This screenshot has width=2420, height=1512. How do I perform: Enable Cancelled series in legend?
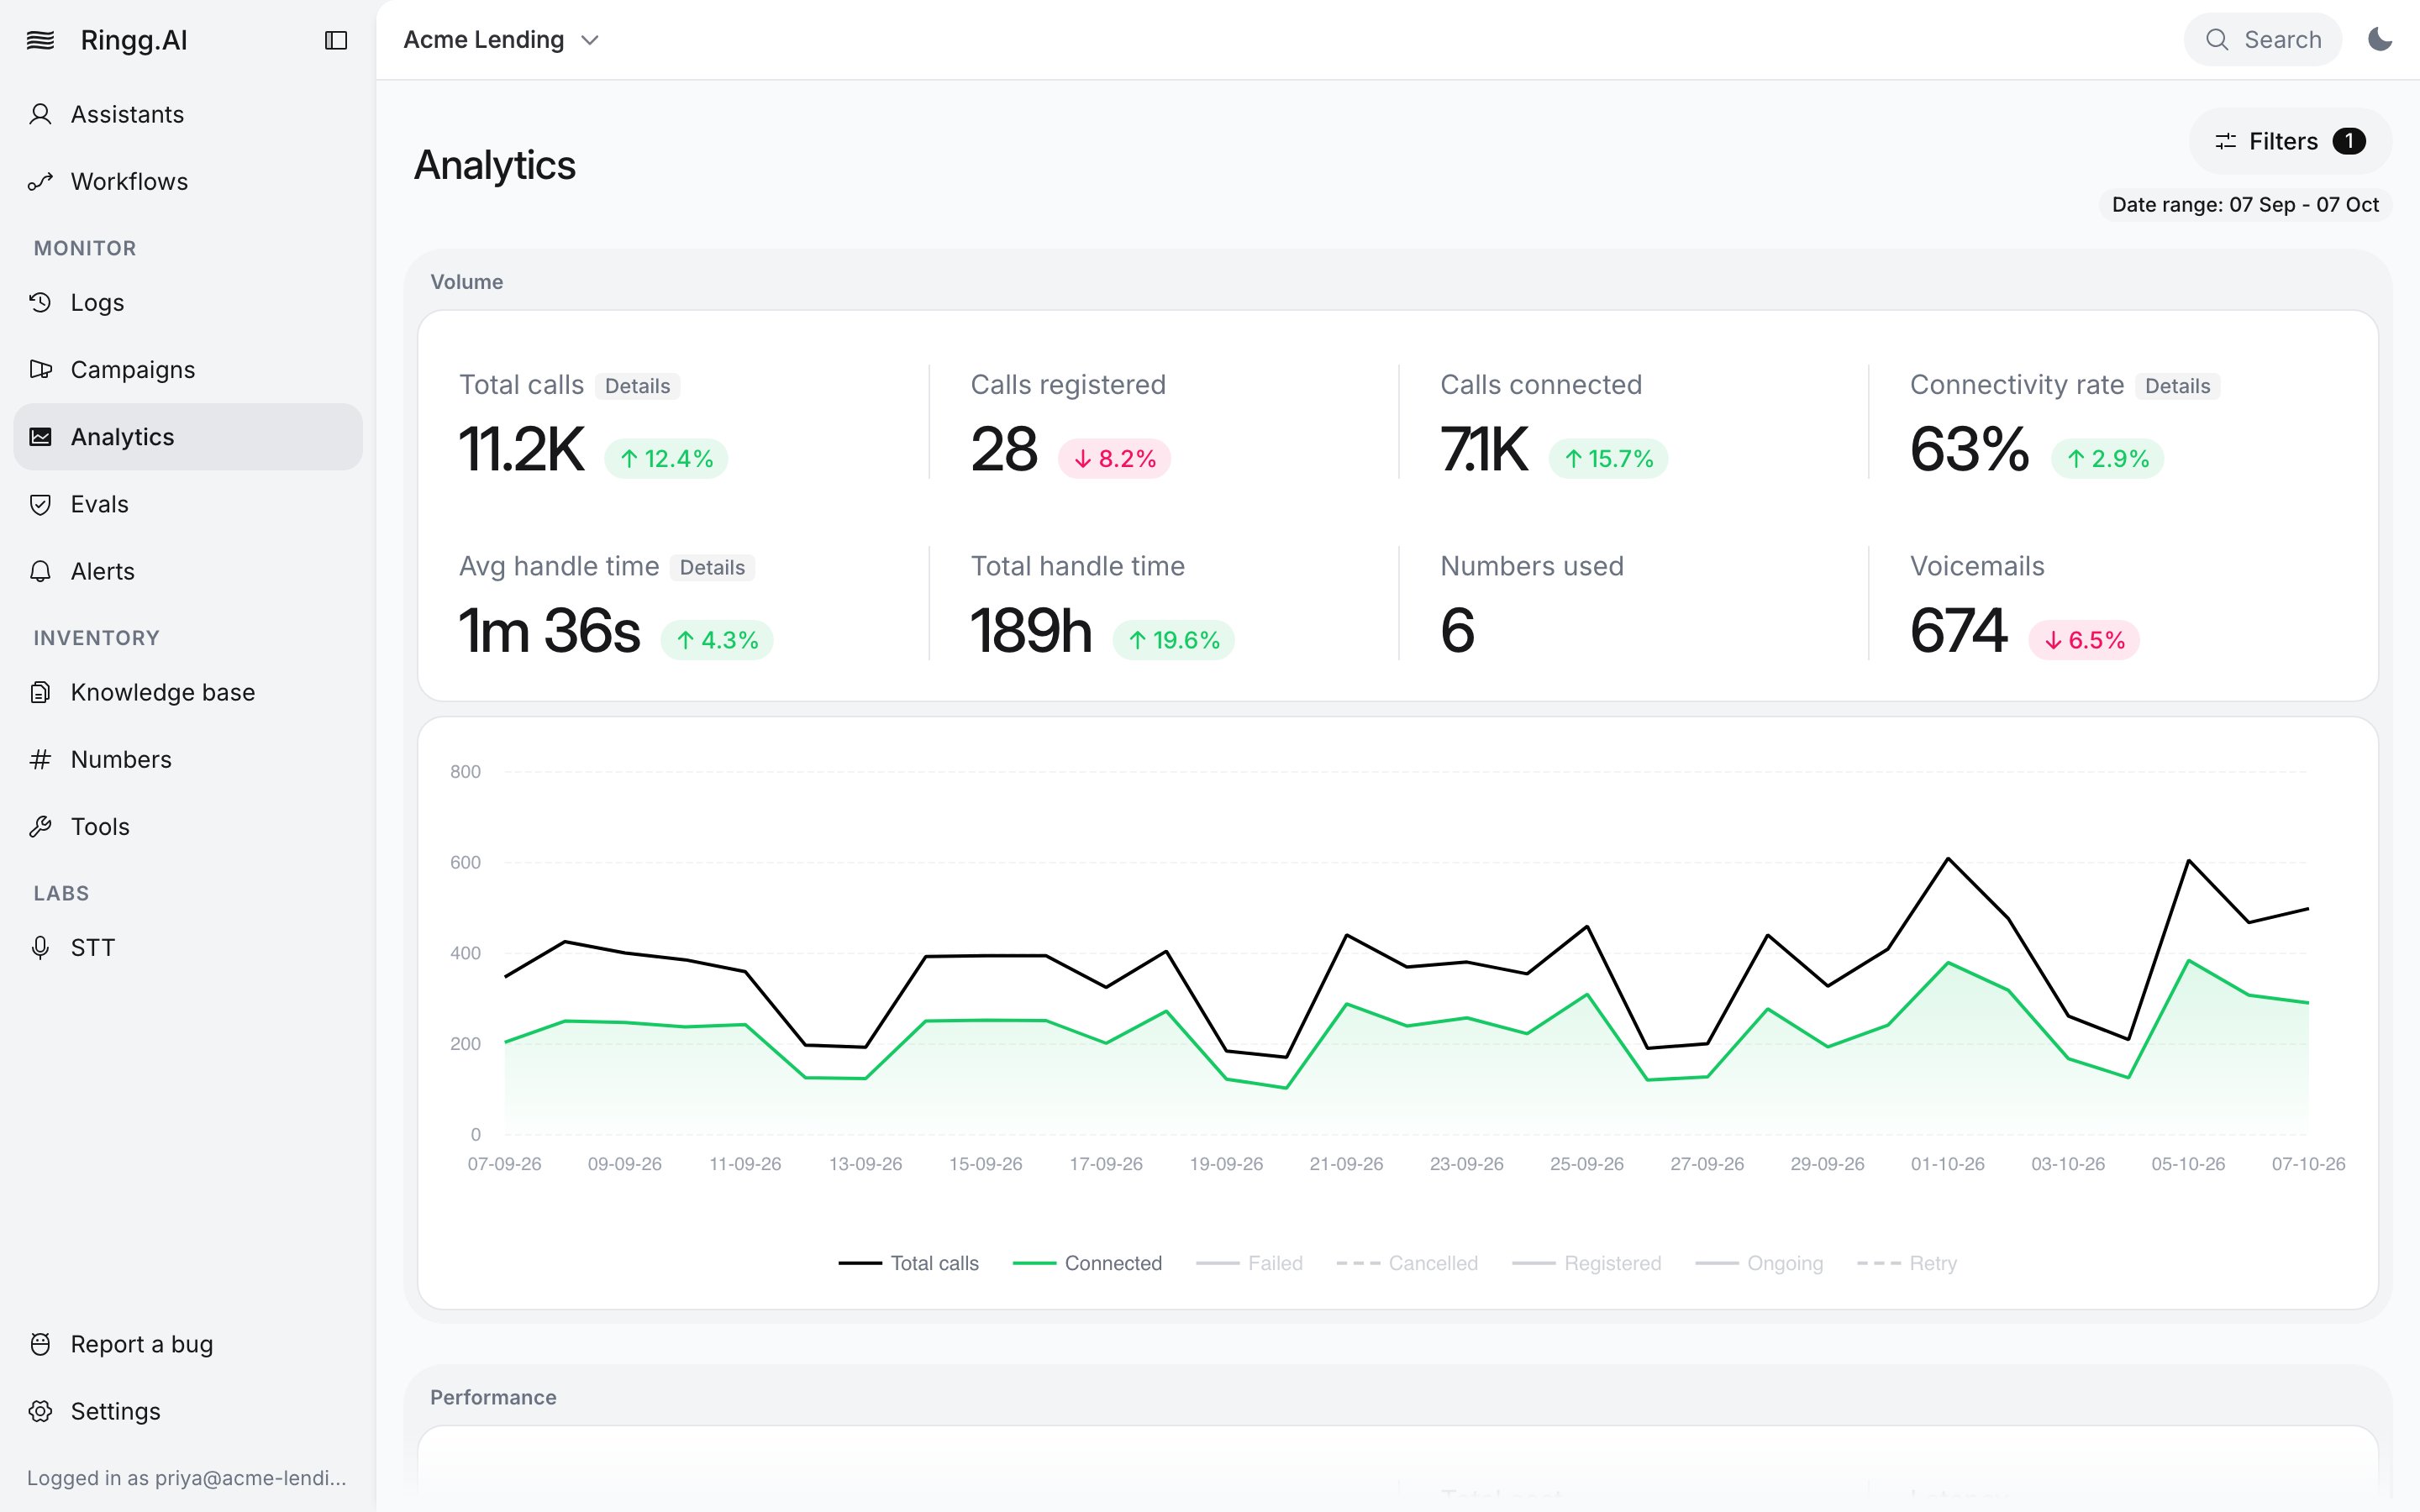(x=1407, y=1263)
